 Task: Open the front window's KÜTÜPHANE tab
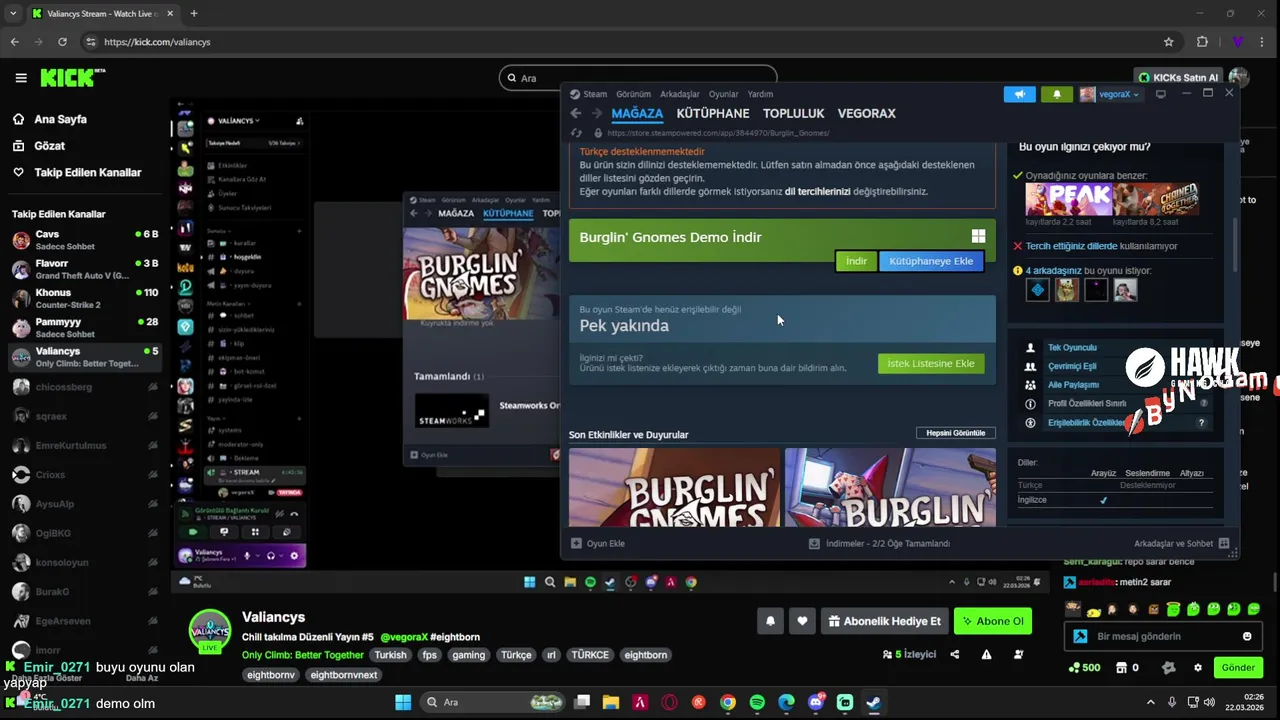[712, 114]
